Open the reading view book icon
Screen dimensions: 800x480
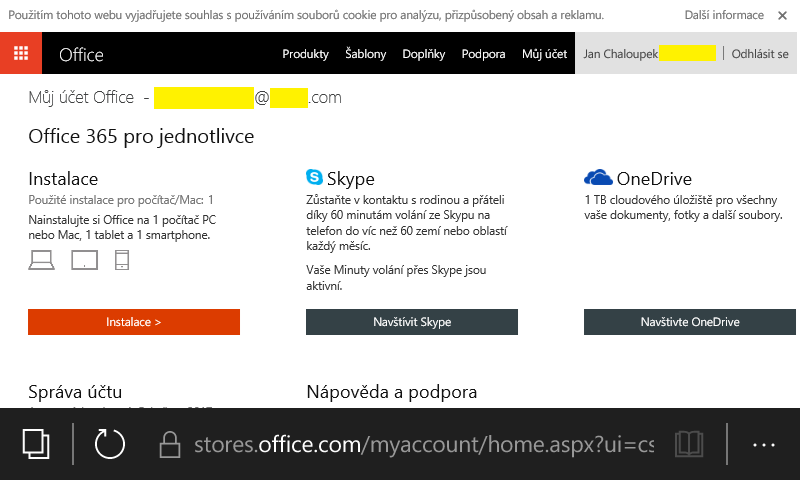click(689, 444)
